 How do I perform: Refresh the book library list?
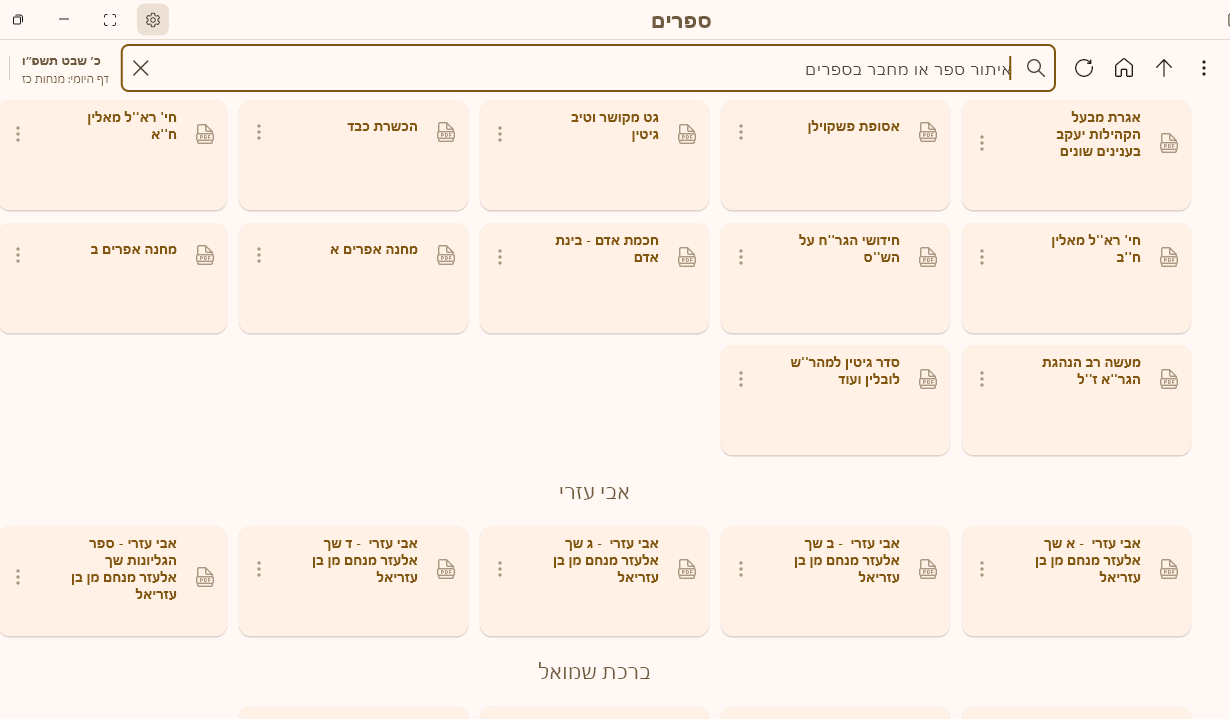point(1084,68)
